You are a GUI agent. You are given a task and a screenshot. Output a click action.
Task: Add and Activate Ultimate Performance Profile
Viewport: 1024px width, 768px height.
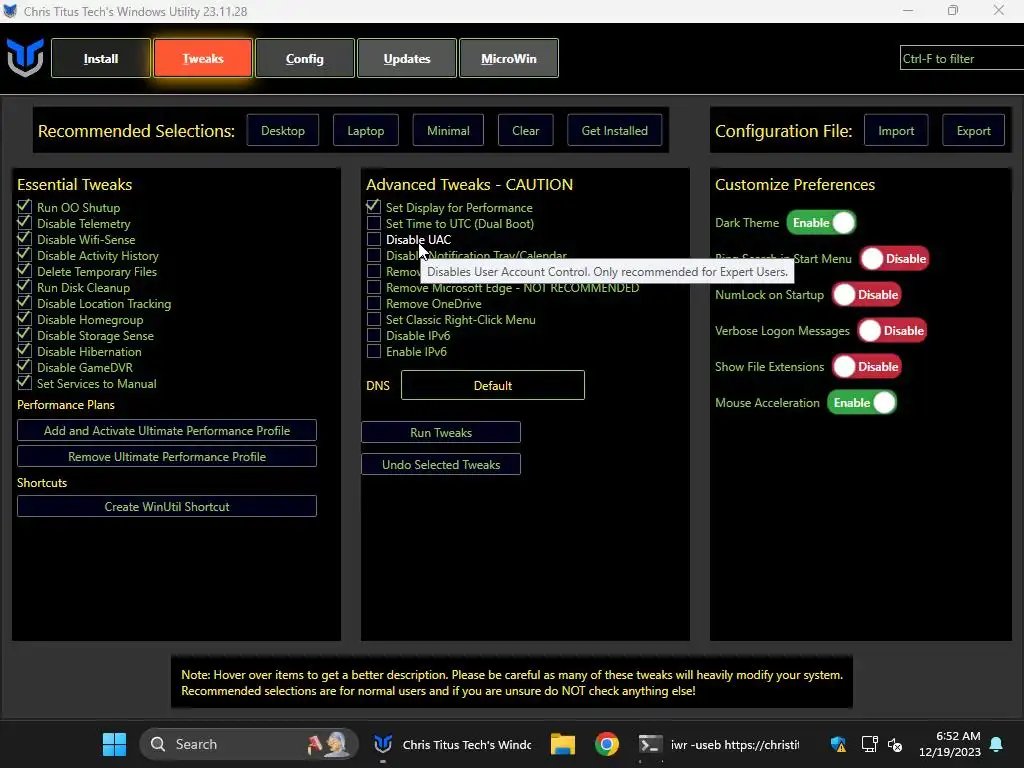167,430
